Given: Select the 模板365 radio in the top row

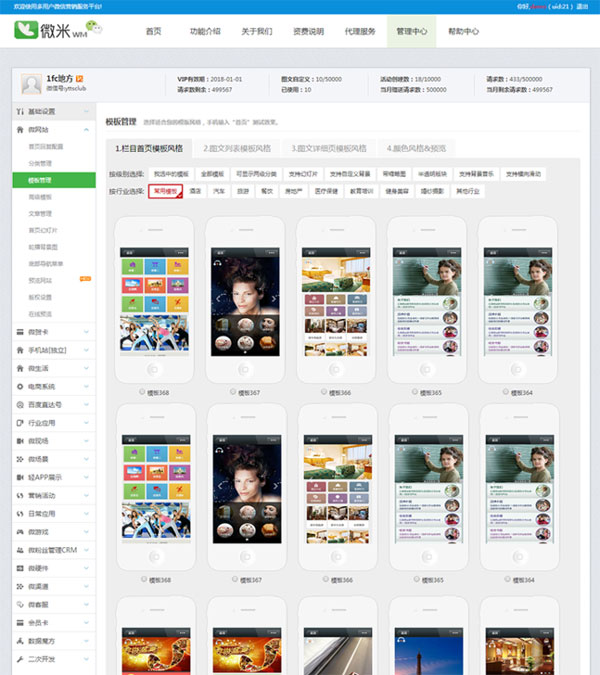Looking at the screenshot, I should 414,392.
